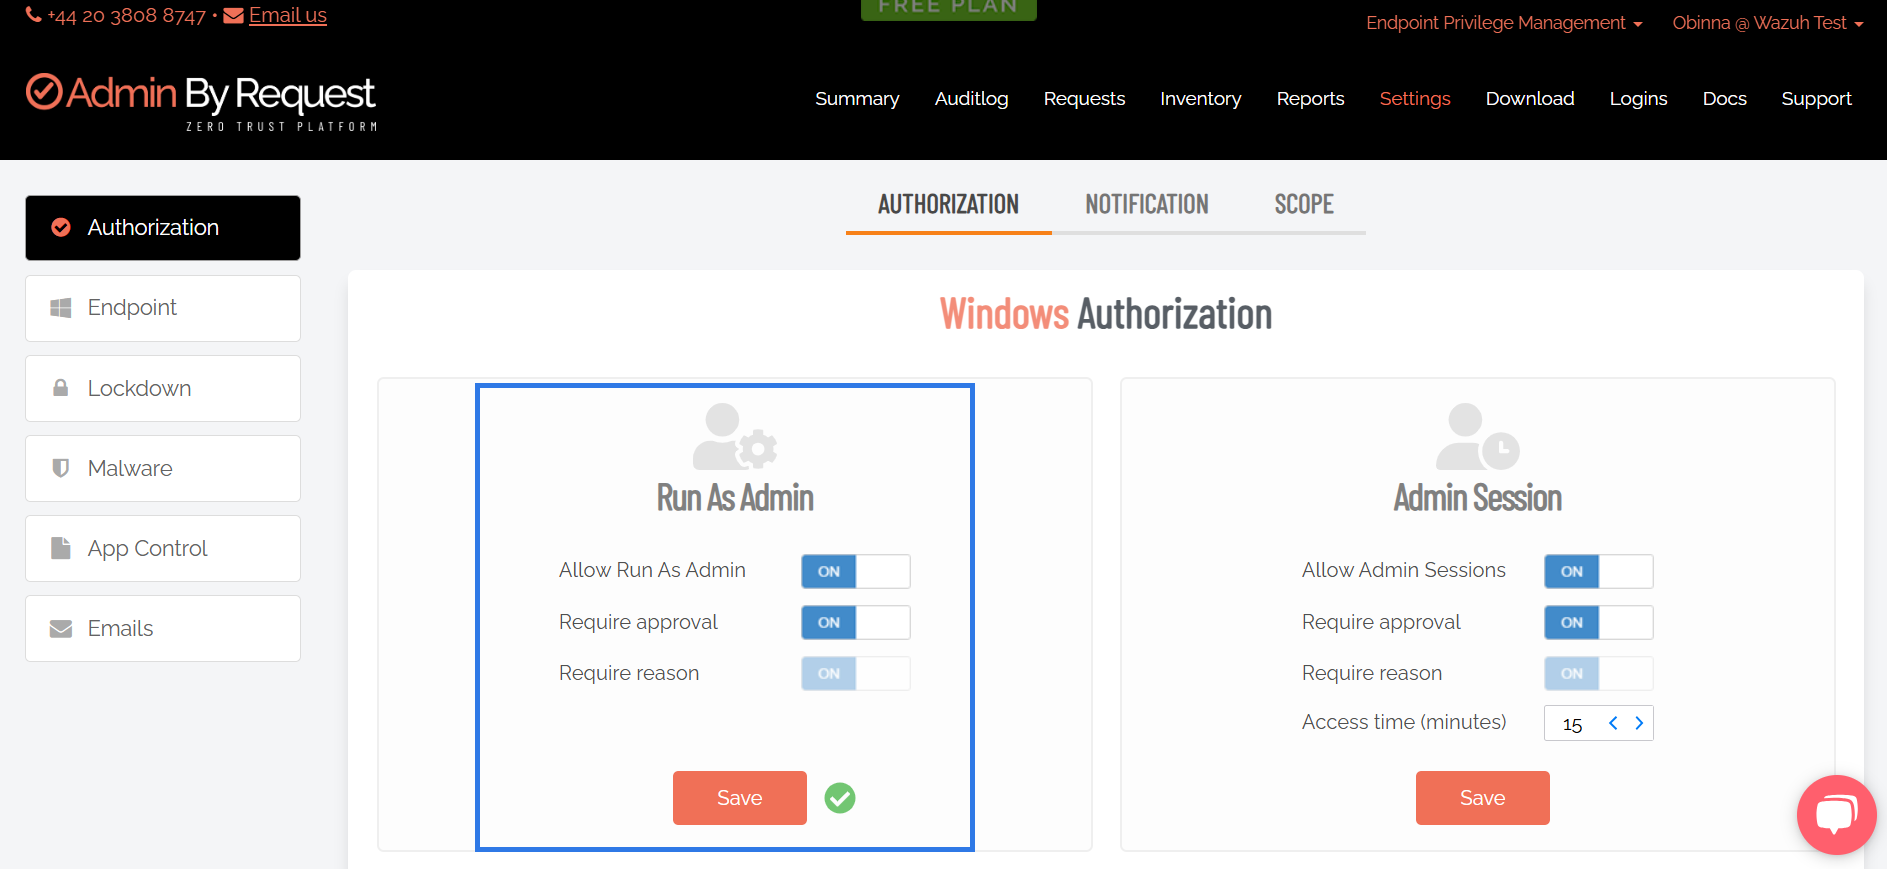1887x869 pixels.
Task: Click the Email us link
Action: [x=287, y=16]
